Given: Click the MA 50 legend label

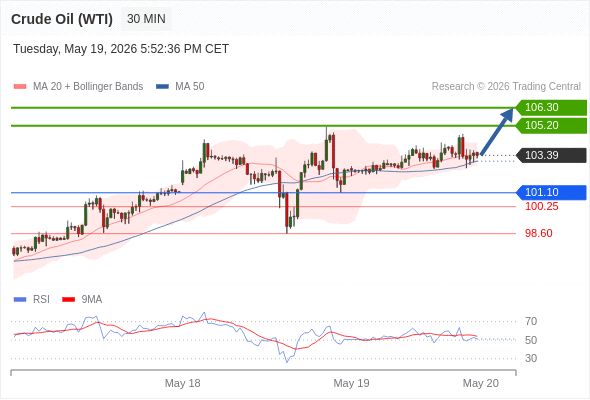Looking at the screenshot, I should point(190,87).
